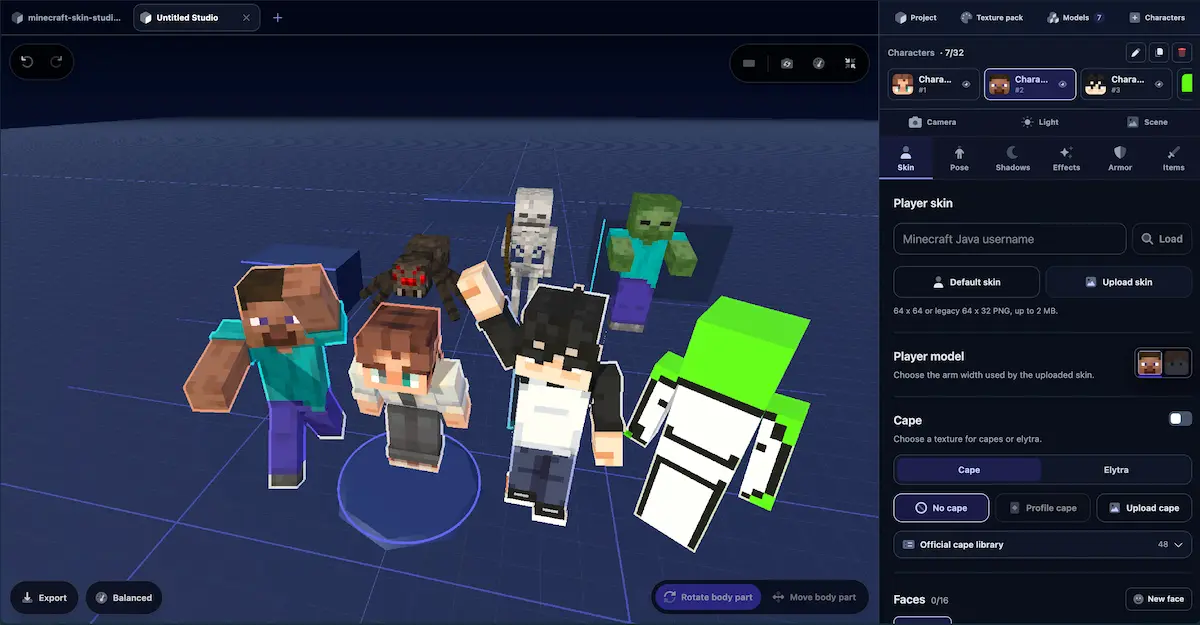
Task: Click the Upload skin button
Action: click(x=1118, y=282)
